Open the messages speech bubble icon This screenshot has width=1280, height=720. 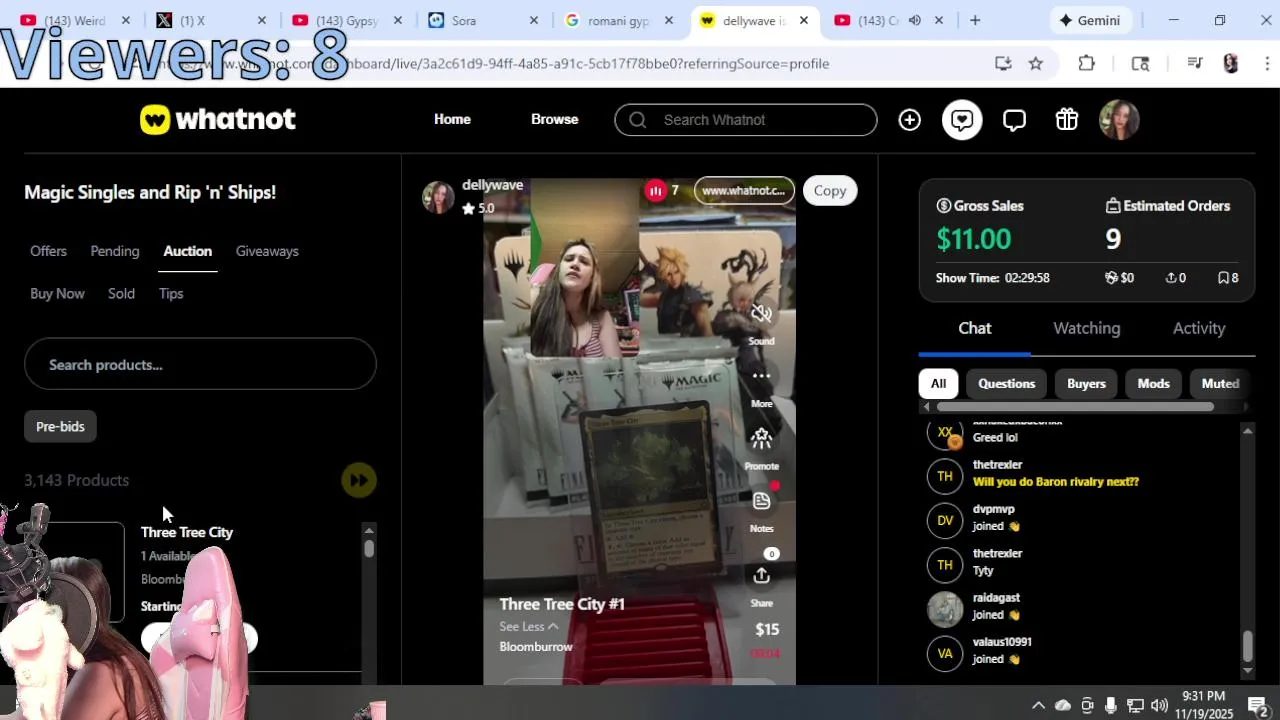pos(1014,120)
